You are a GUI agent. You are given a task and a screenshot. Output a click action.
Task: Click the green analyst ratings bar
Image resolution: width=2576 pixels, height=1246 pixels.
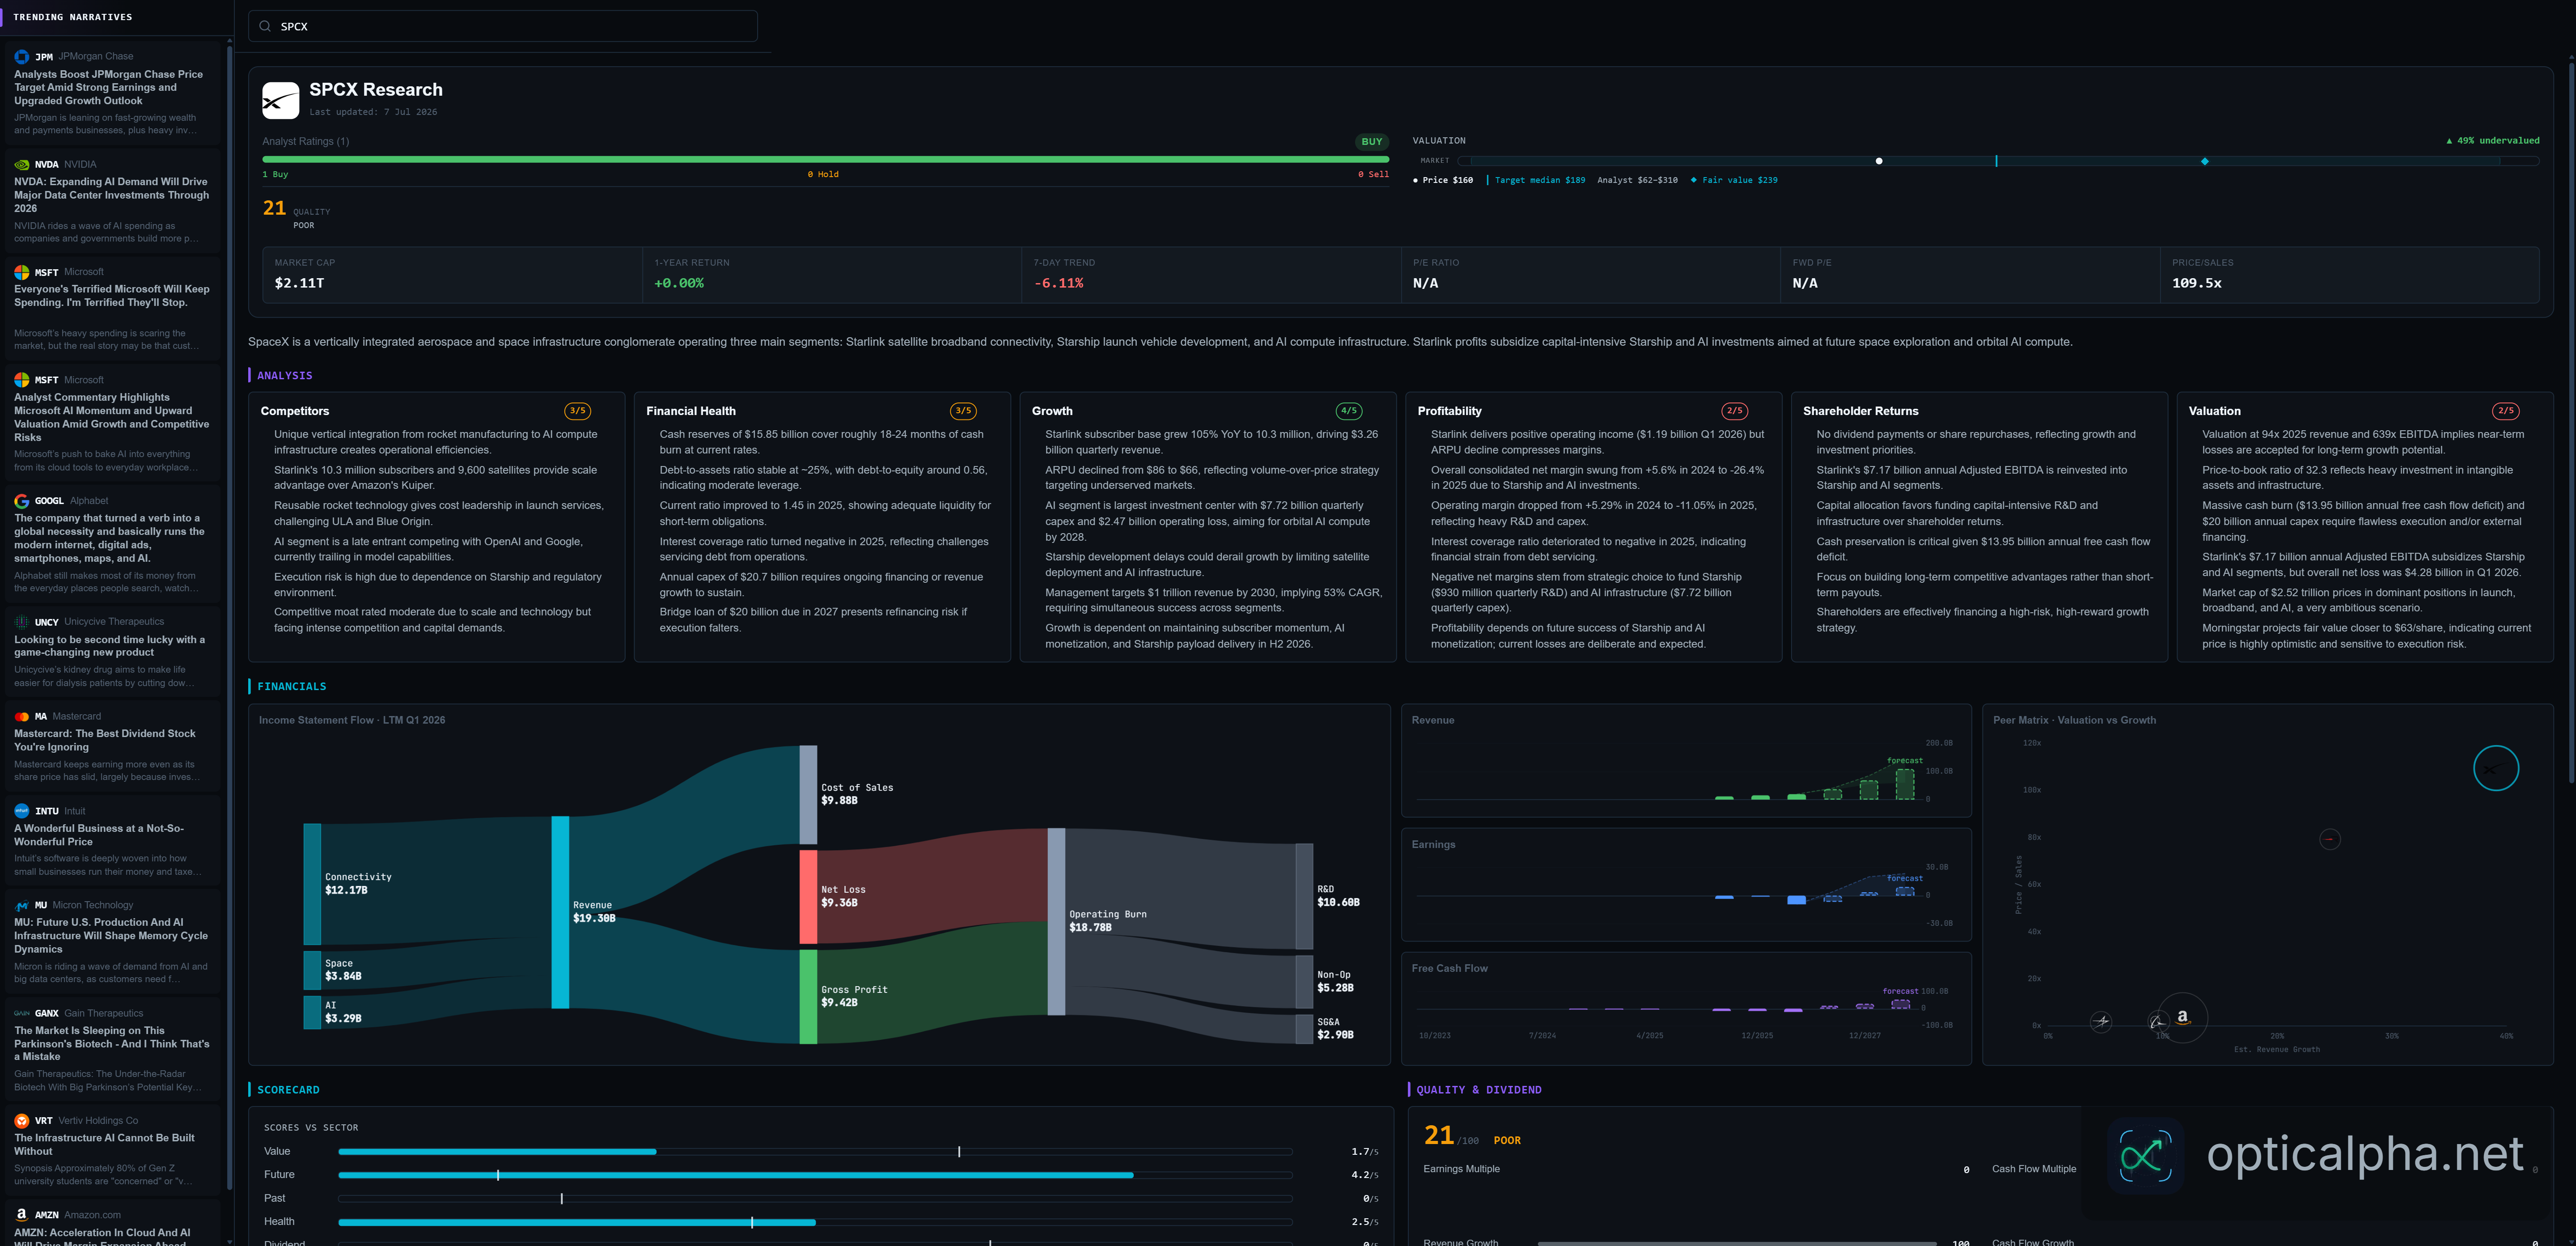[825, 159]
